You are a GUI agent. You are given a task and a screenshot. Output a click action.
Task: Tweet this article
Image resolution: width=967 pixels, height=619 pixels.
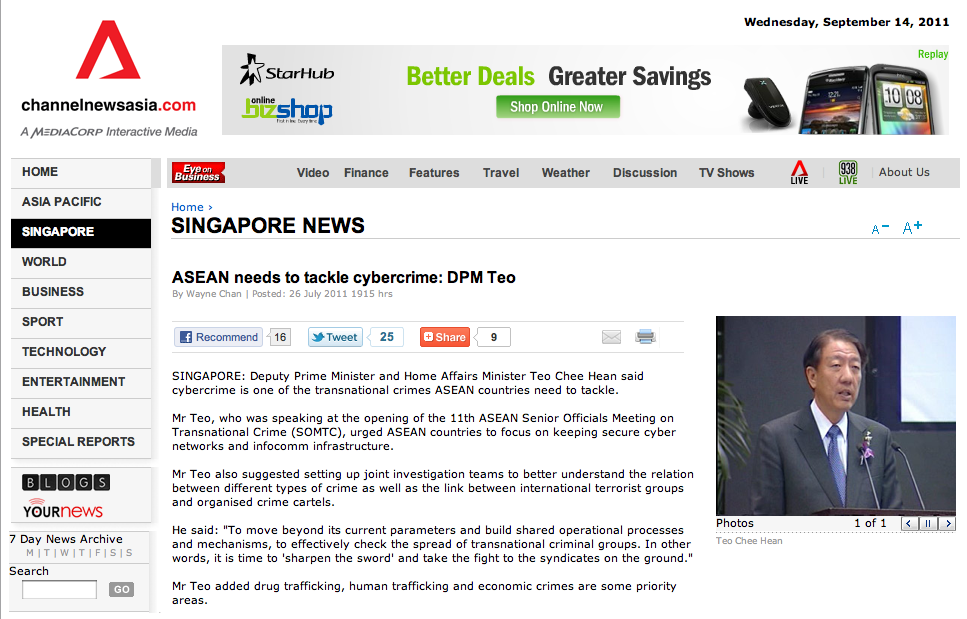[334, 337]
